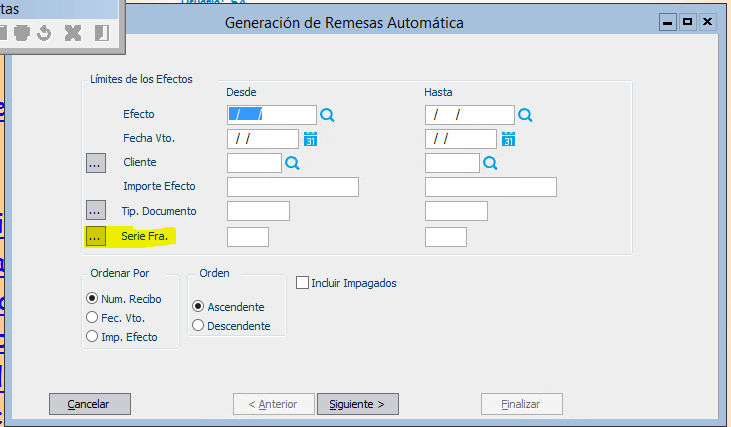Click the X delete icon in the top-left toolbar

click(x=73, y=33)
